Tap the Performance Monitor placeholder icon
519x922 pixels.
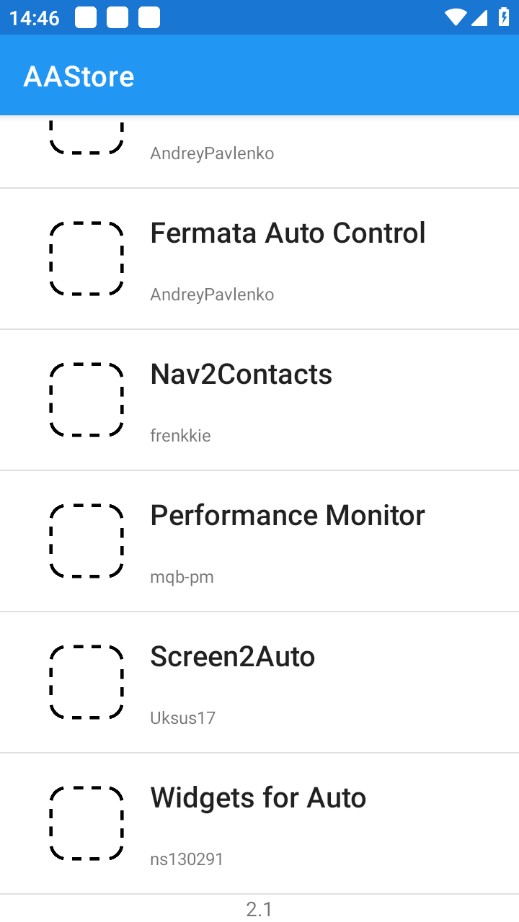pos(86,540)
